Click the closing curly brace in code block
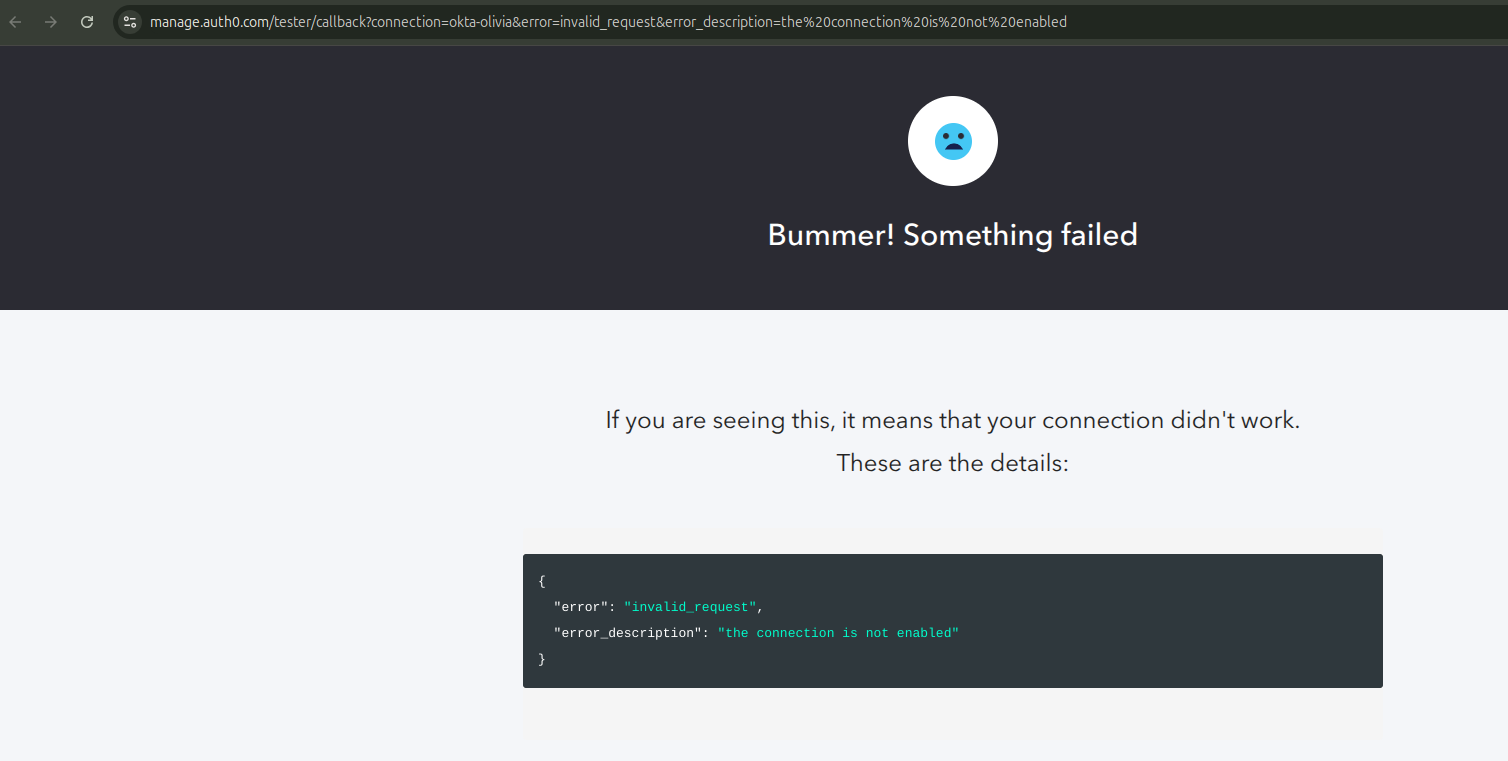Image resolution: width=1508 pixels, height=761 pixels. pos(541,659)
